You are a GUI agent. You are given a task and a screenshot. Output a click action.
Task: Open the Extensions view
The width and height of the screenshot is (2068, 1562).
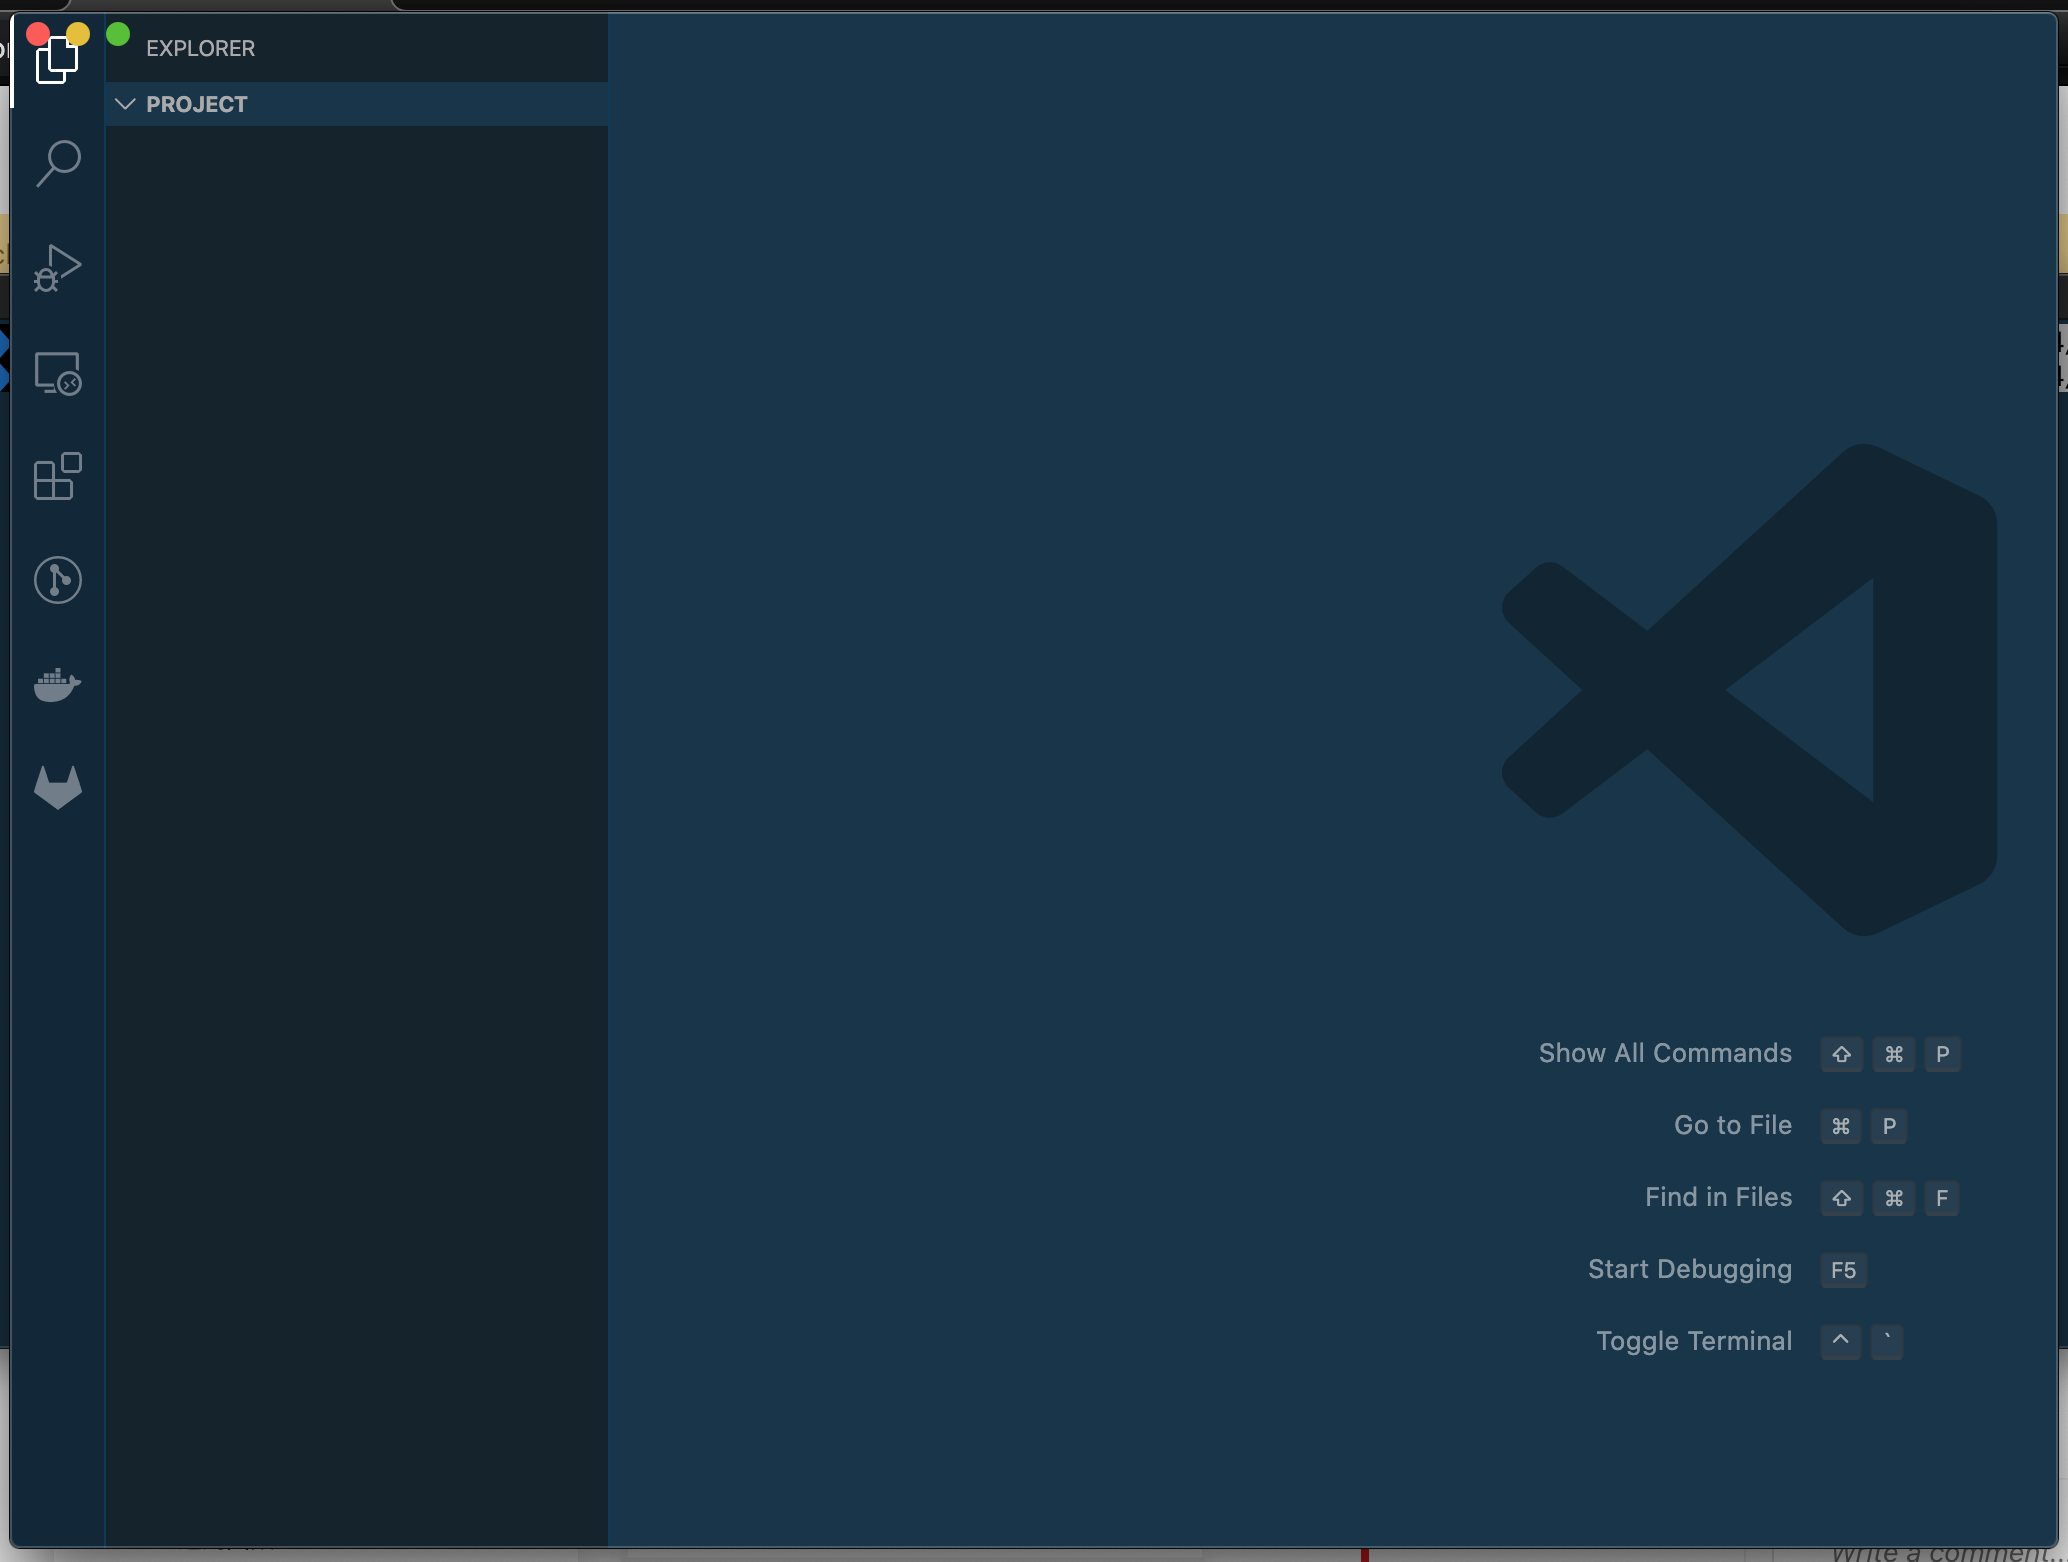58,476
